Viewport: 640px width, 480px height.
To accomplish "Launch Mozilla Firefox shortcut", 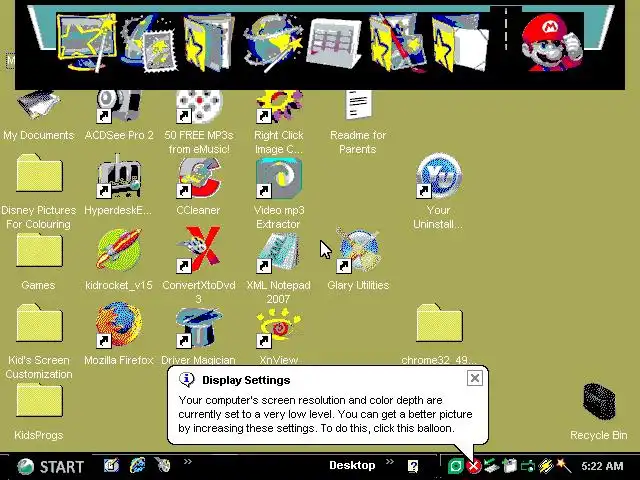I will click(119, 325).
